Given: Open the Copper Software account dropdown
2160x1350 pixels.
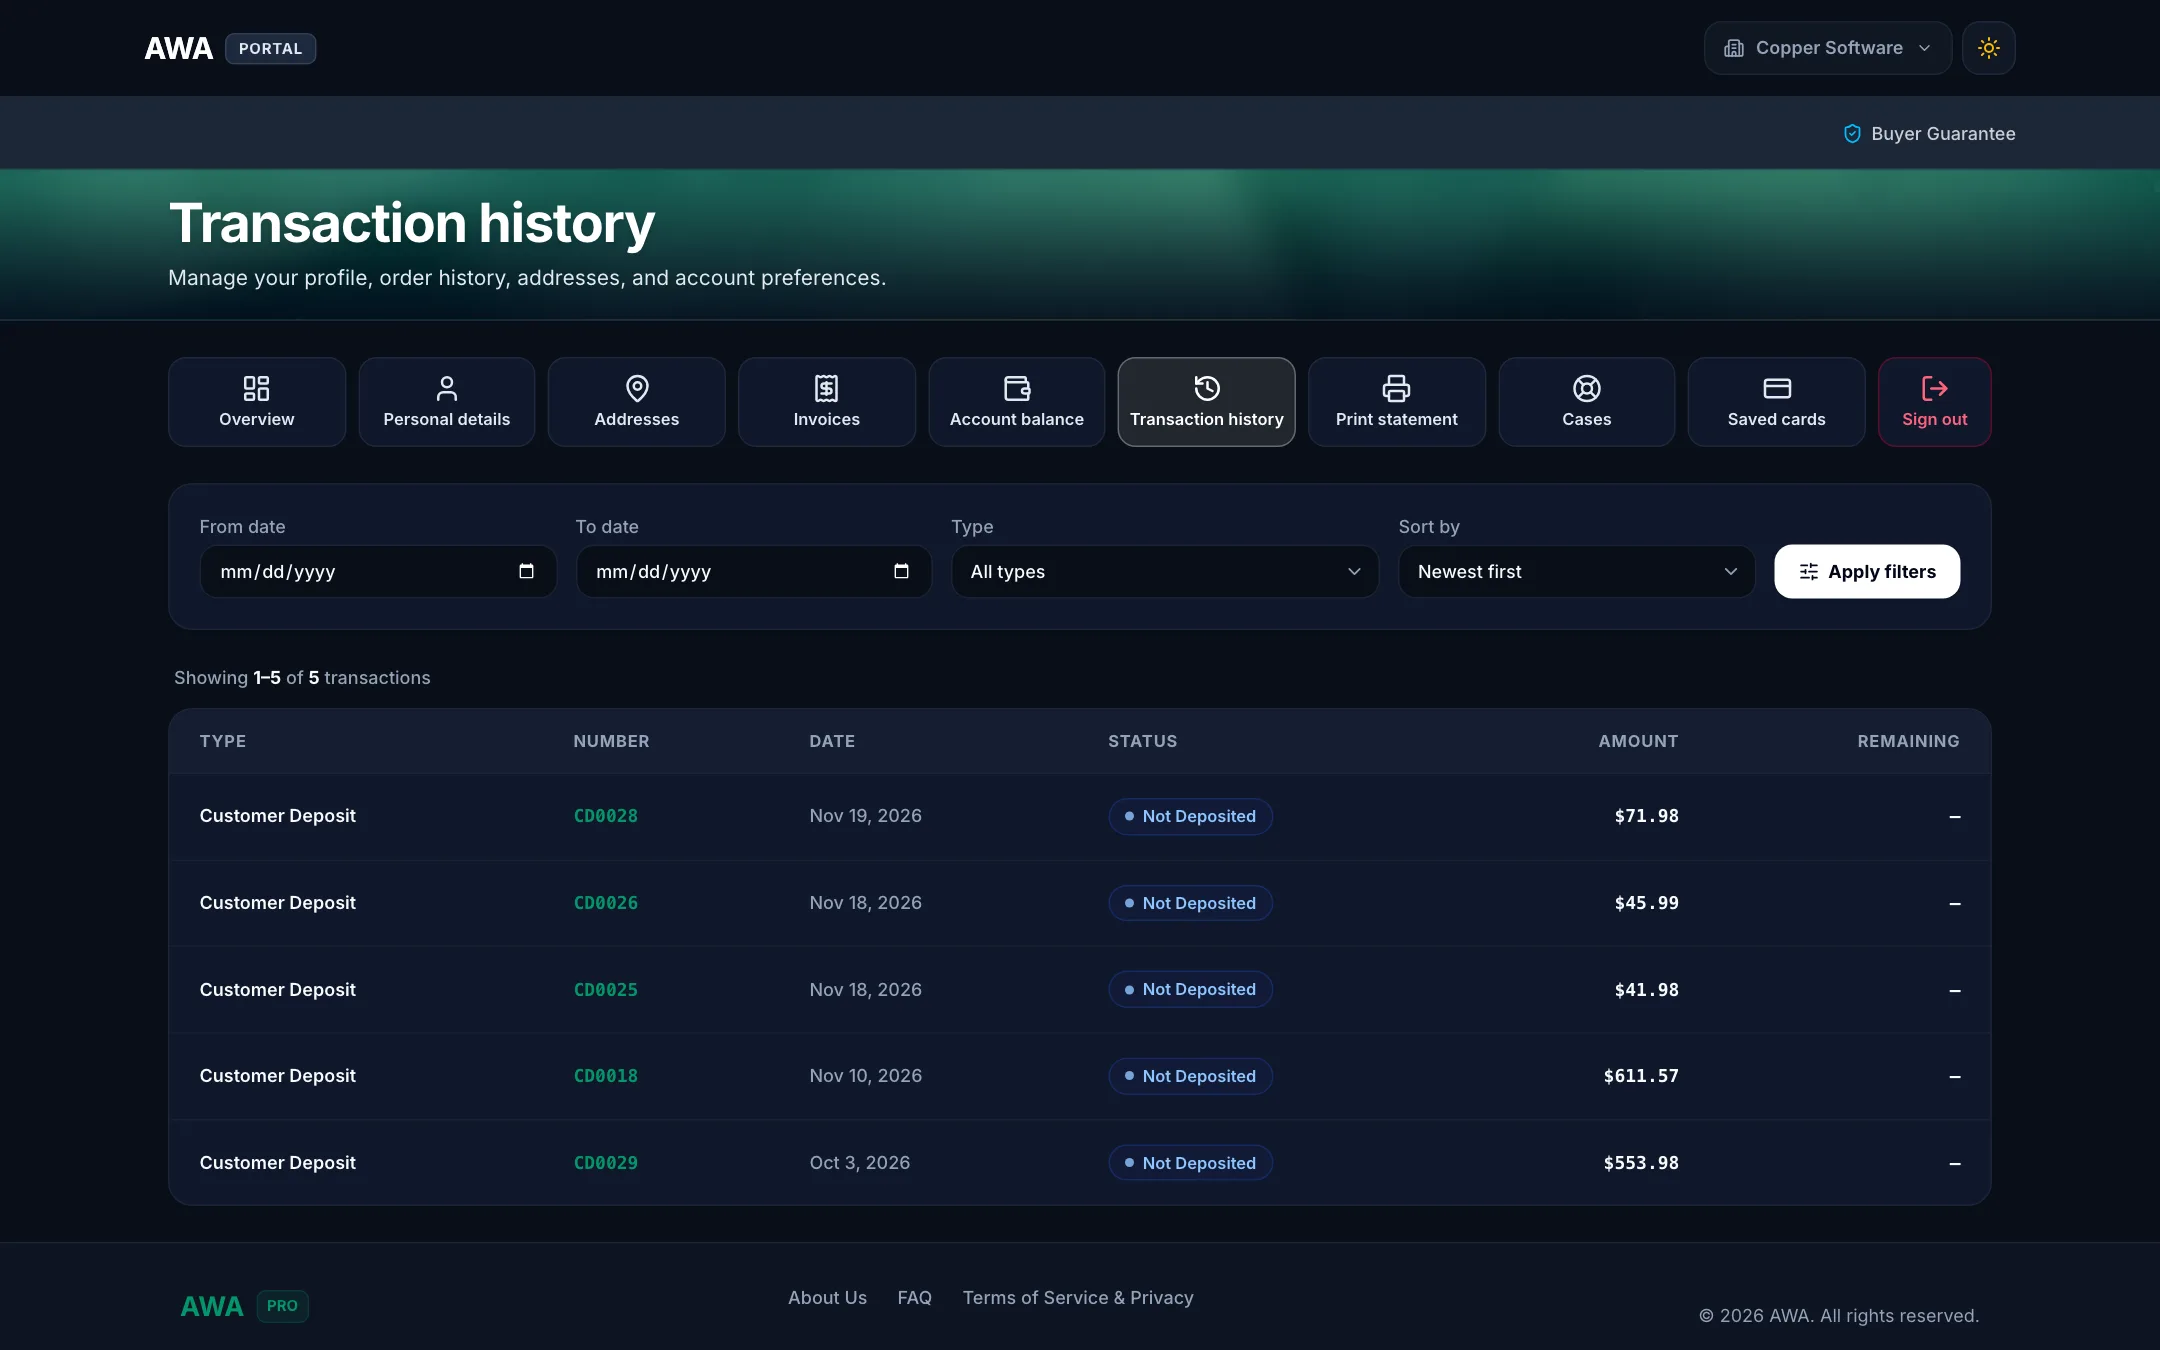Looking at the screenshot, I should point(1827,48).
